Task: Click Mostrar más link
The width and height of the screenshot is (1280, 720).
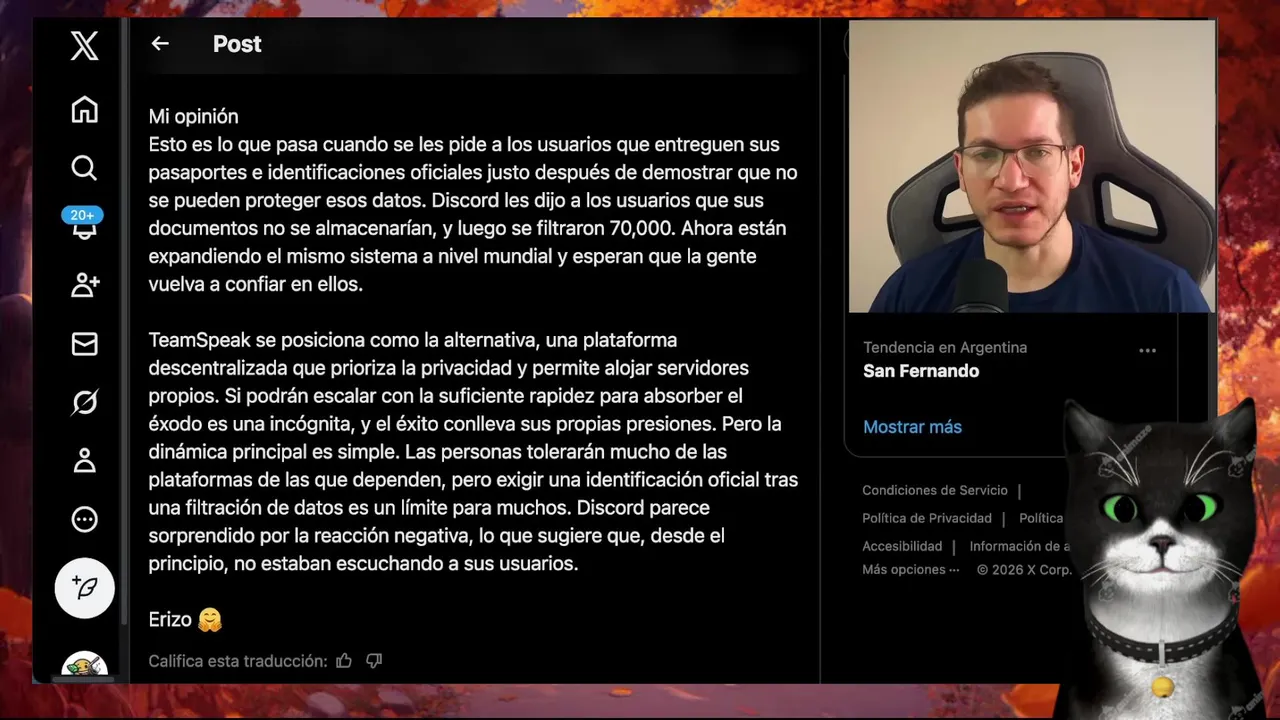Action: 912,427
